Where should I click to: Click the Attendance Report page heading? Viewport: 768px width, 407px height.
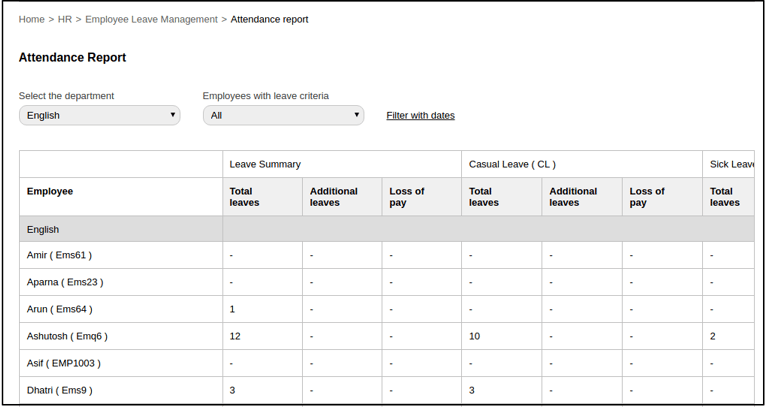(x=72, y=58)
